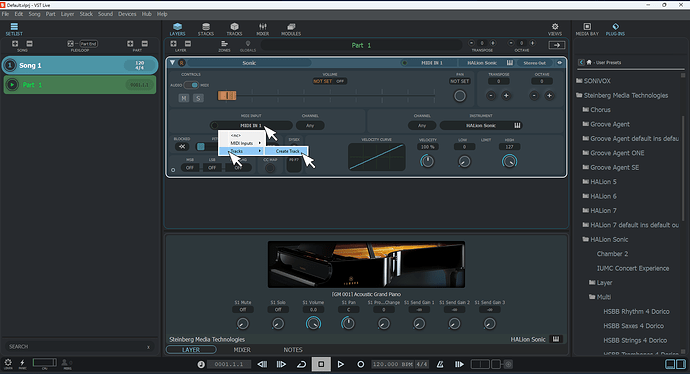Screen dimensions: 690x374
Task: Toggle the Audio/MIDI controls switch
Action: [x=191, y=85]
